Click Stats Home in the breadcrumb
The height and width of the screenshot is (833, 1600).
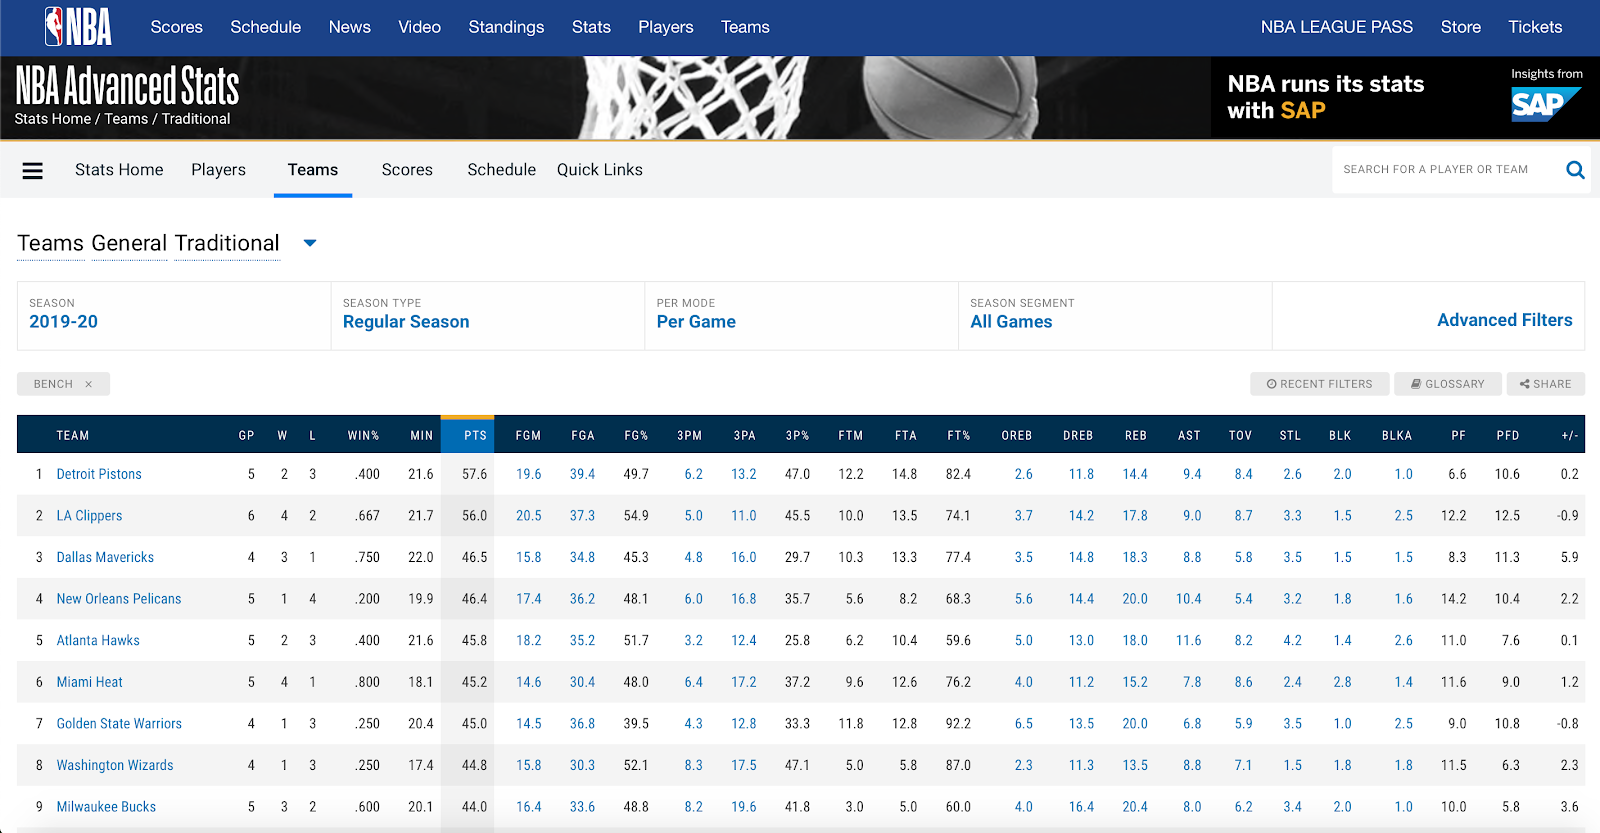click(x=53, y=119)
